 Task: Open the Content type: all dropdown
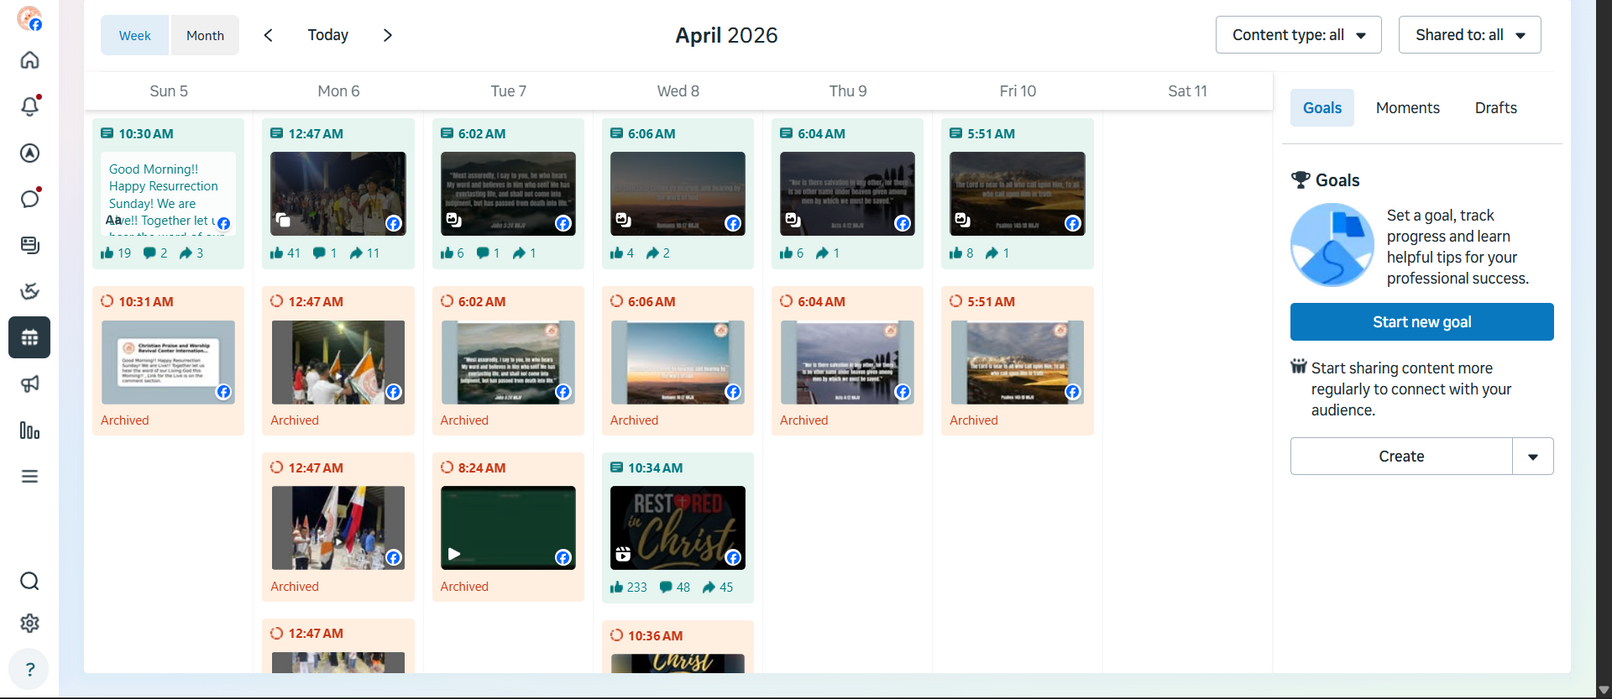click(x=1299, y=35)
